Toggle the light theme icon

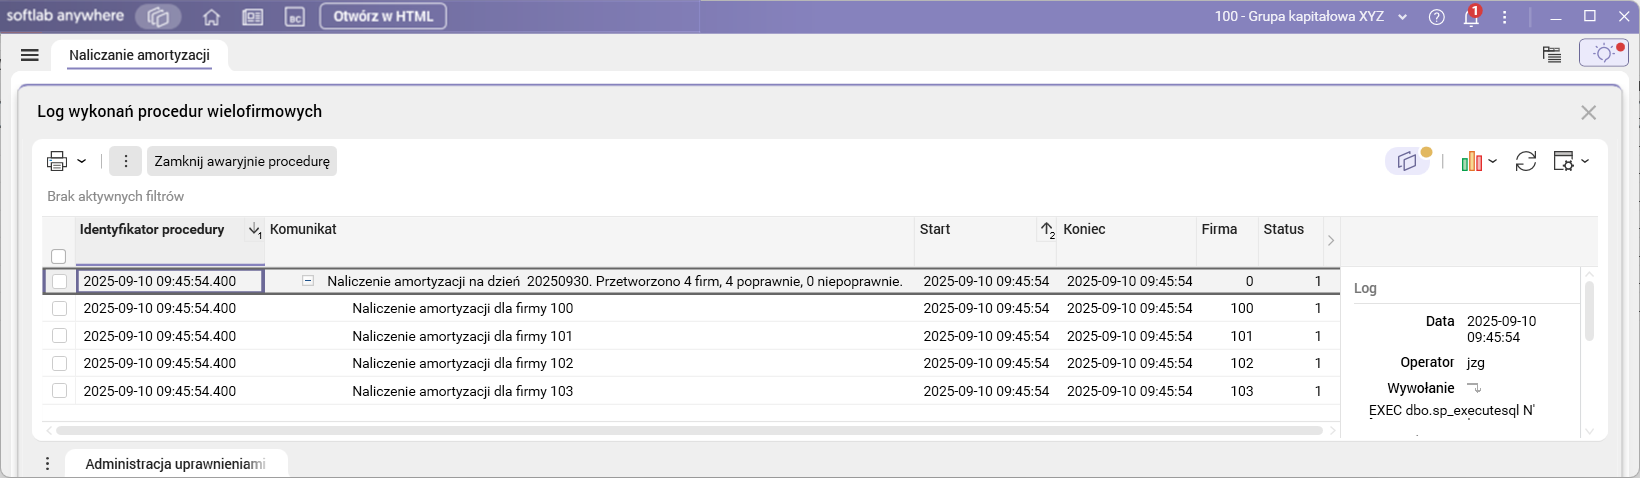(x=1603, y=53)
